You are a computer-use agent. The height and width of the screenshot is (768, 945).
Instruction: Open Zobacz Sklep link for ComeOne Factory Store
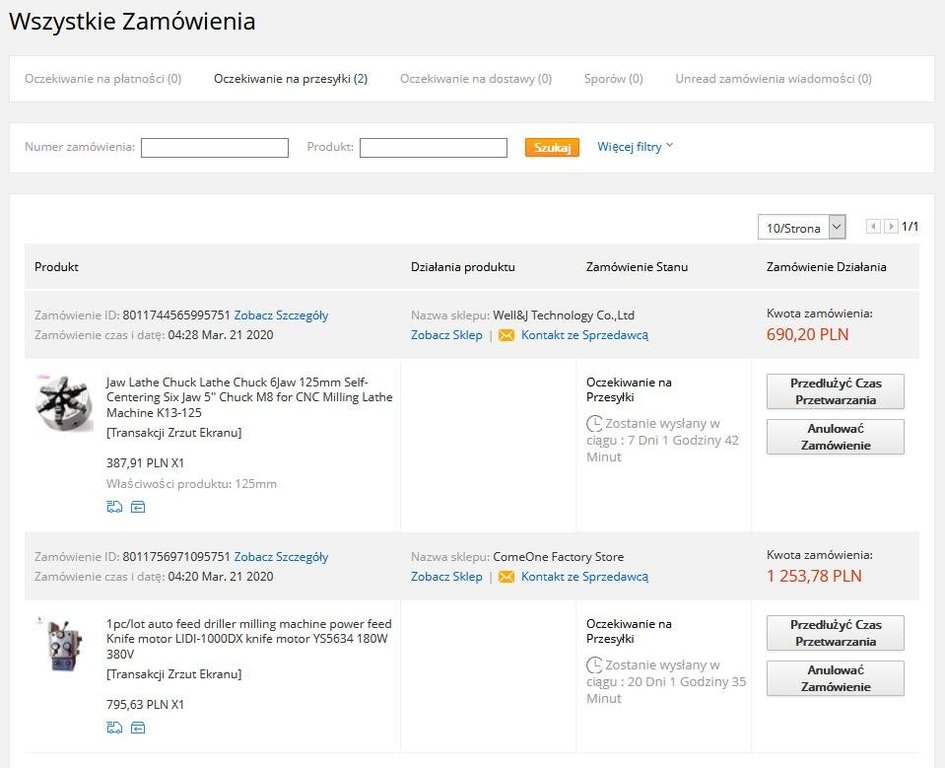coord(446,577)
